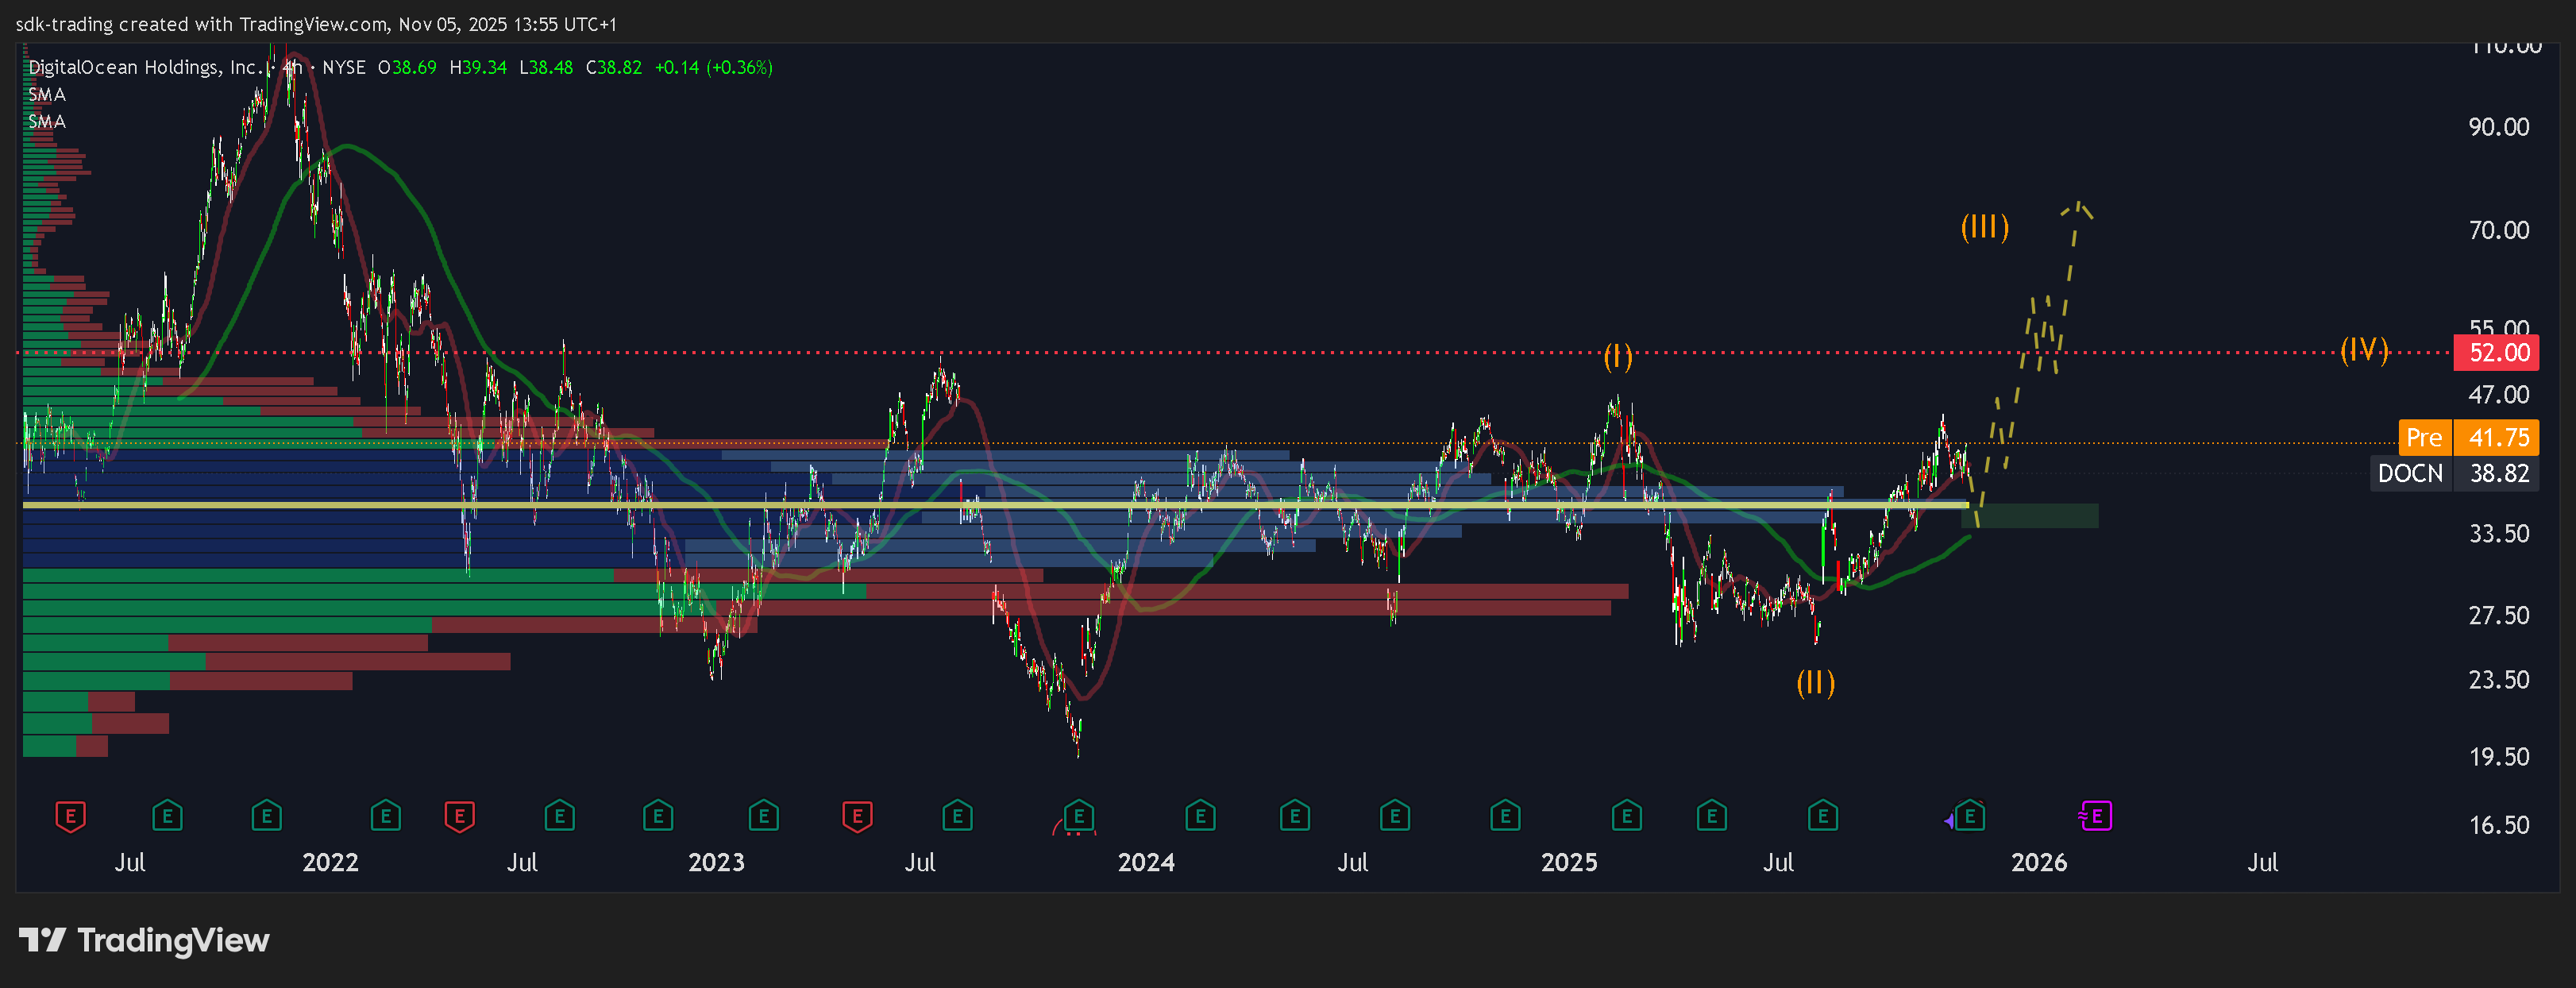This screenshot has width=2576, height=988.
Task: Click the 2025 time axis label
Action: tap(1569, 862)
